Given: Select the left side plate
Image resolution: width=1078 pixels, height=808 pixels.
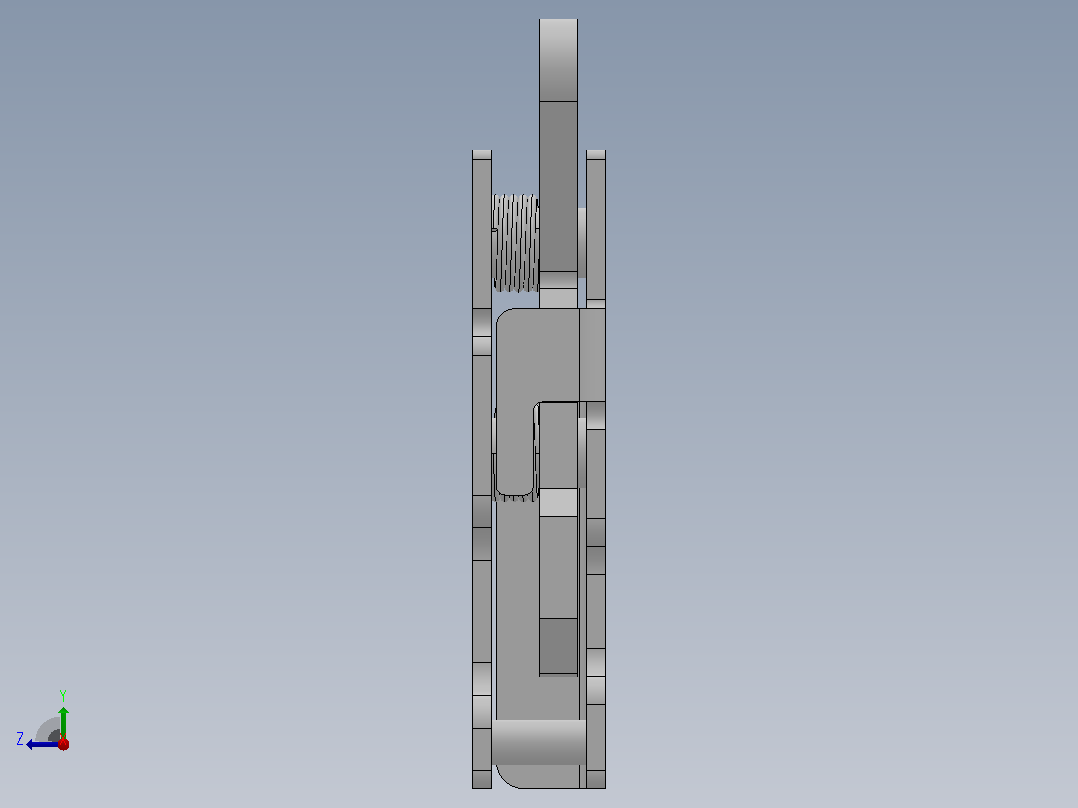Looking at the screenshot, I should pyautogui.click(x=482, y=469).
